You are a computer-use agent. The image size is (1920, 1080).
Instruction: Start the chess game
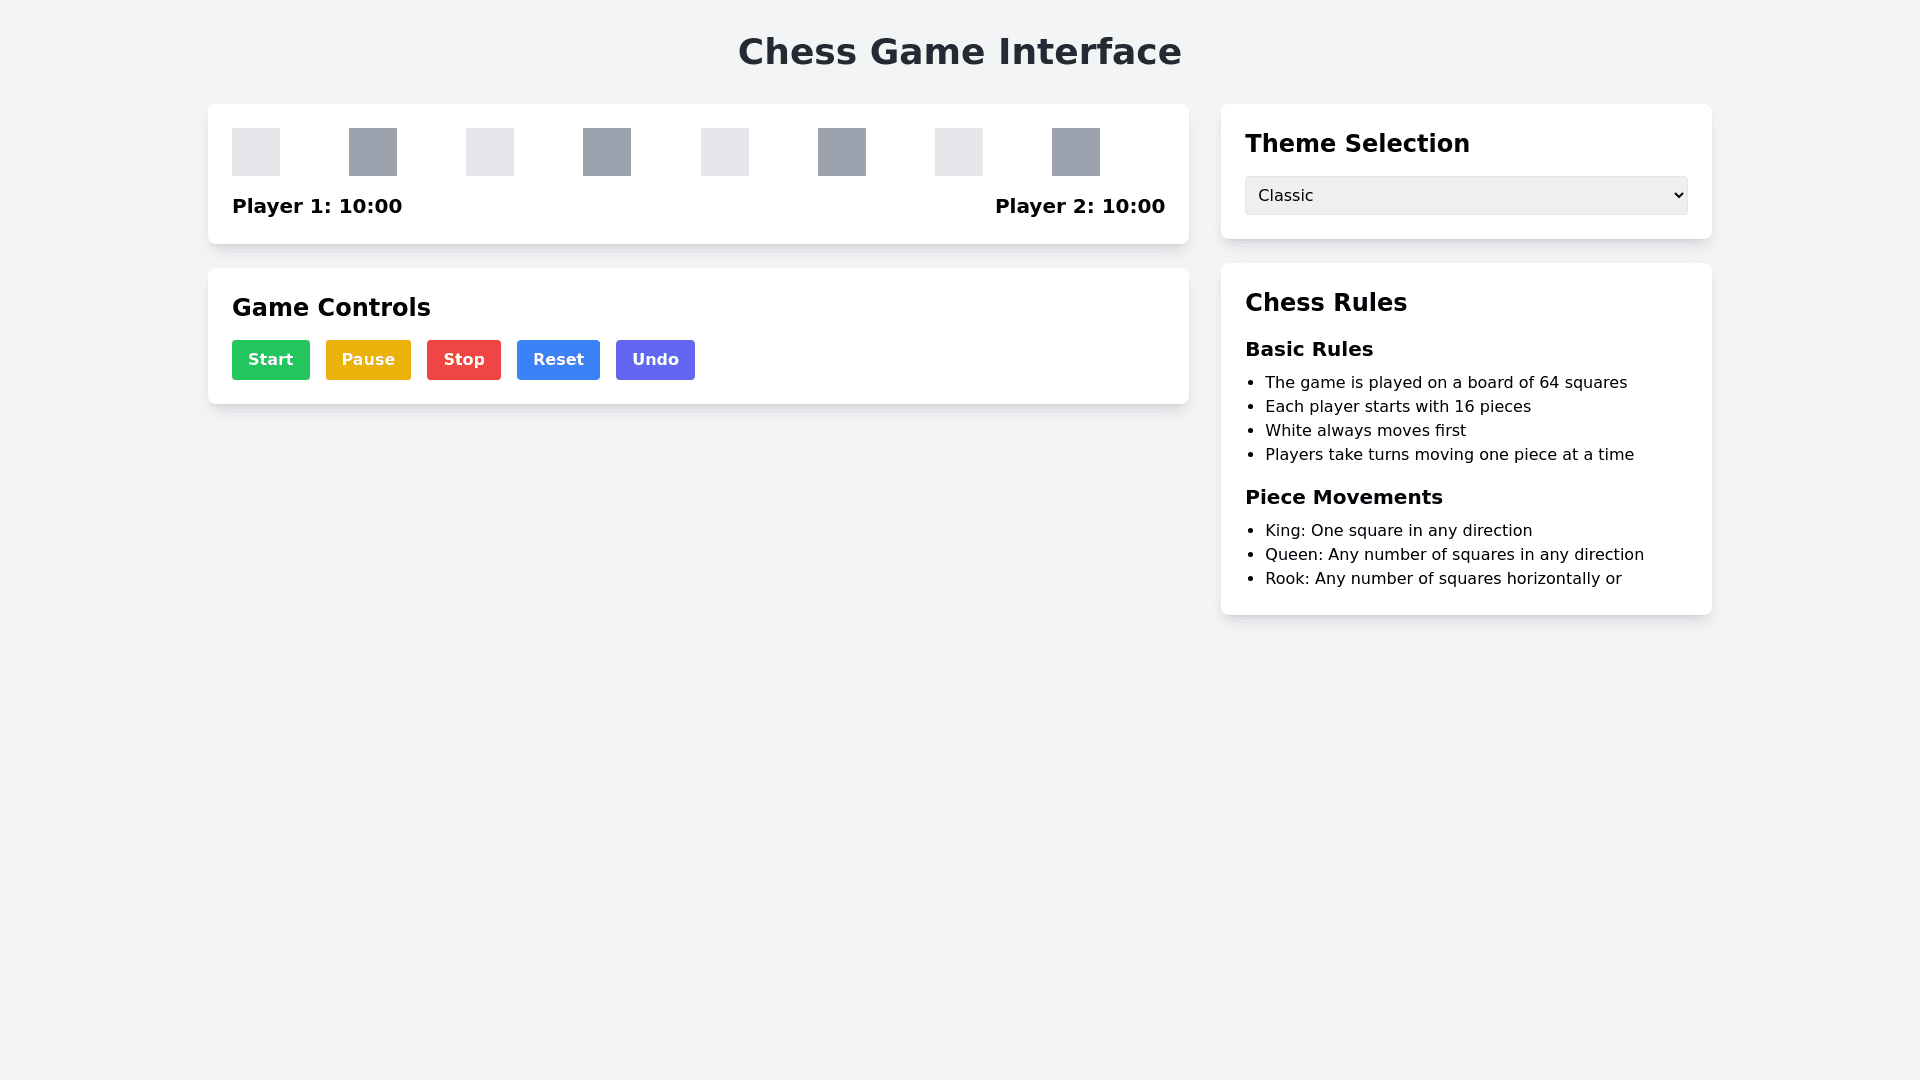pyautogui.click(x=271, y=360)
